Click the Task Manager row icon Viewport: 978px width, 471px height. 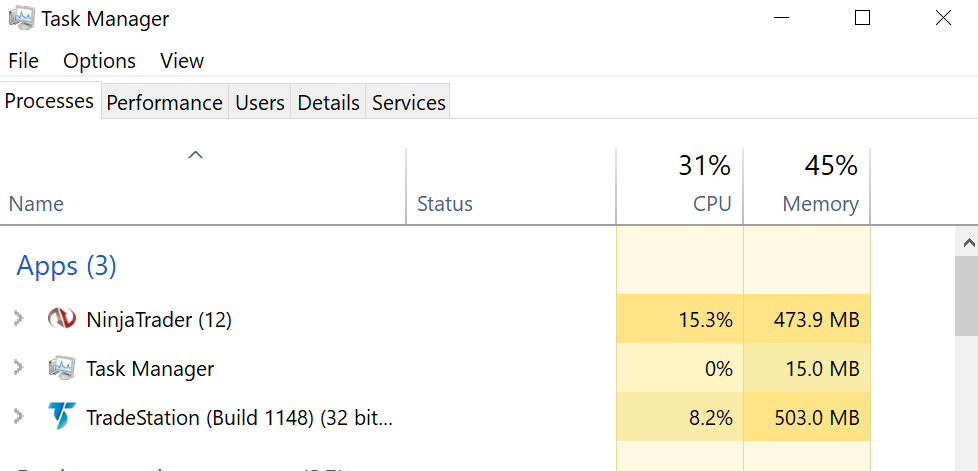pos(62,368)
